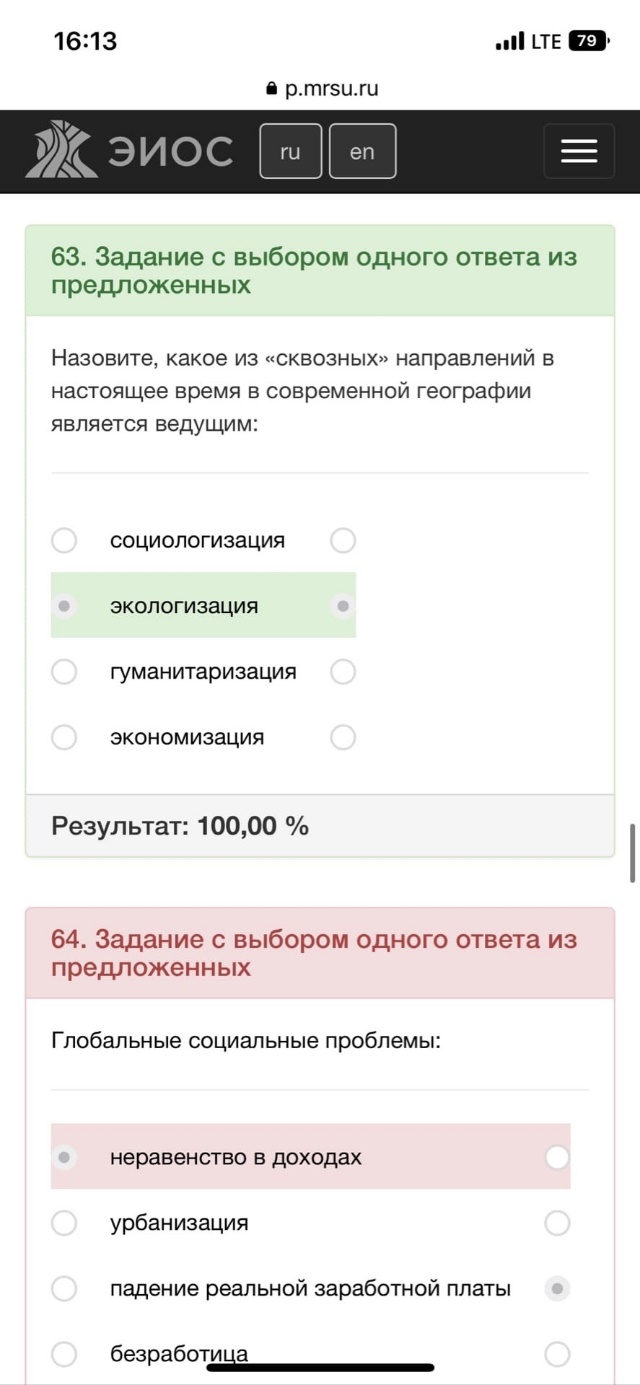Click the ЭИОС logo icon

pyautogui.click(x=62, y=150)
